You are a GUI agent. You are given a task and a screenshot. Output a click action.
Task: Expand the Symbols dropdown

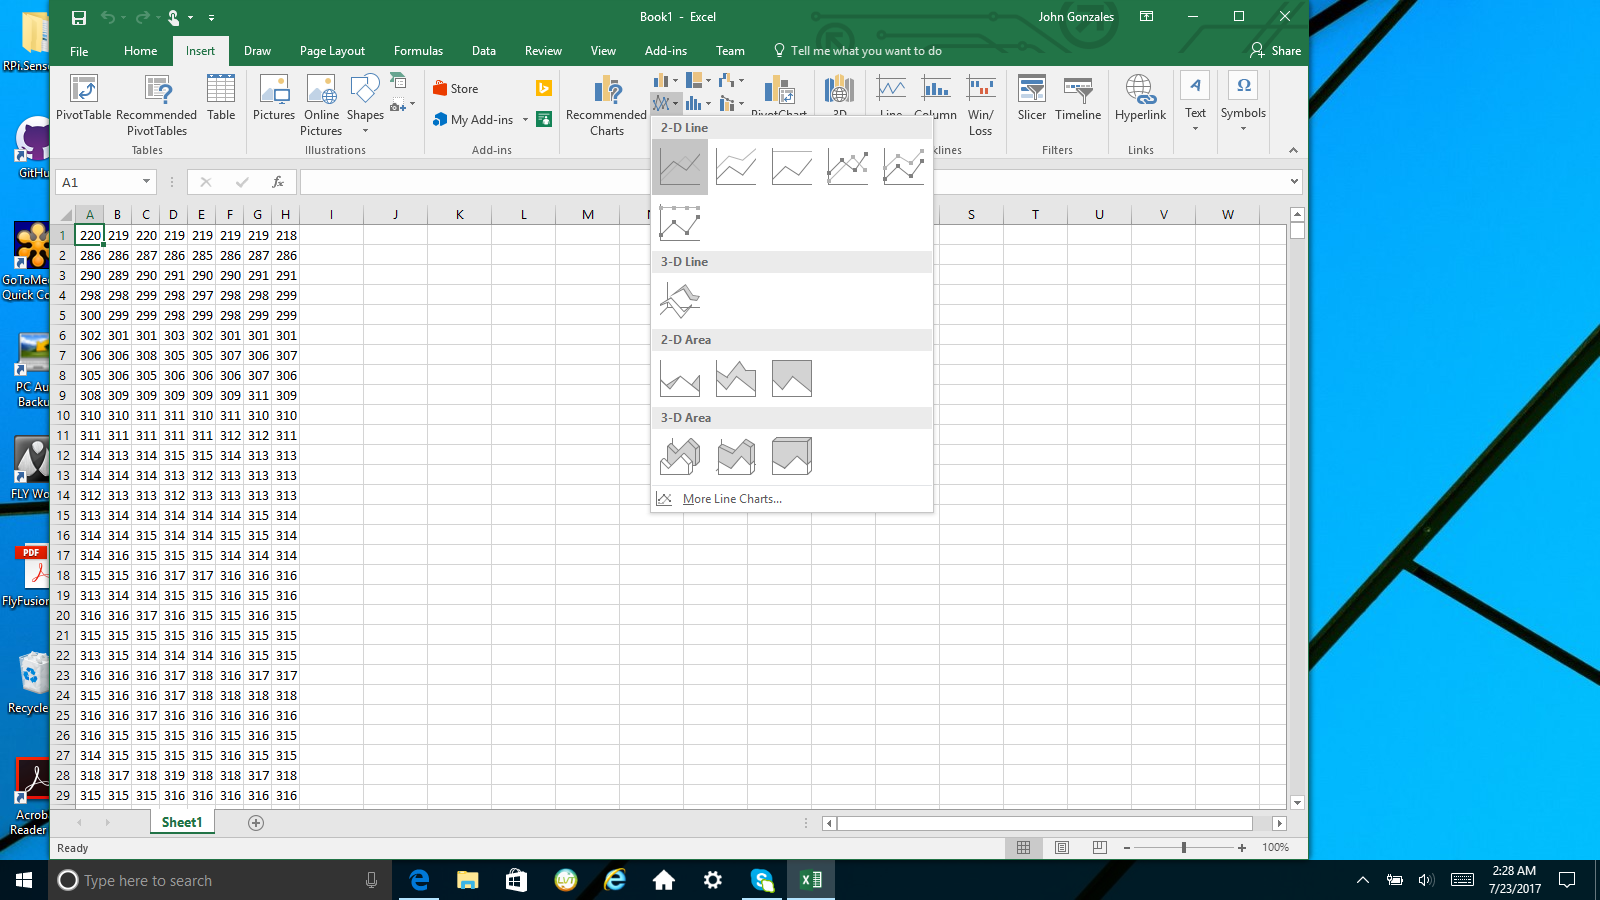1243,128
